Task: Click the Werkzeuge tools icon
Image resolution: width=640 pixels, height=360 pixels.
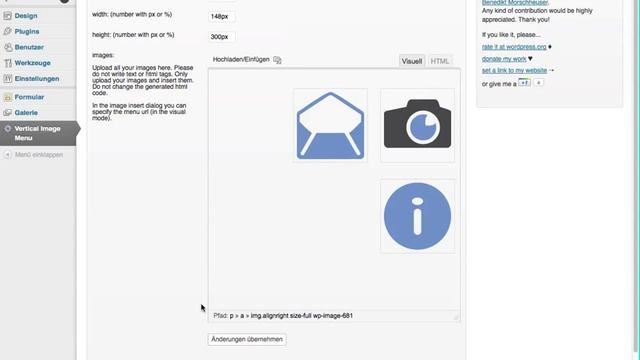Action: tap(7, 63)
